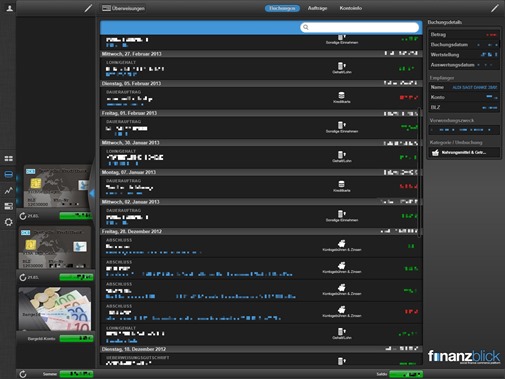Switch to the Kontoinfo tab

(x=351, y=8)
